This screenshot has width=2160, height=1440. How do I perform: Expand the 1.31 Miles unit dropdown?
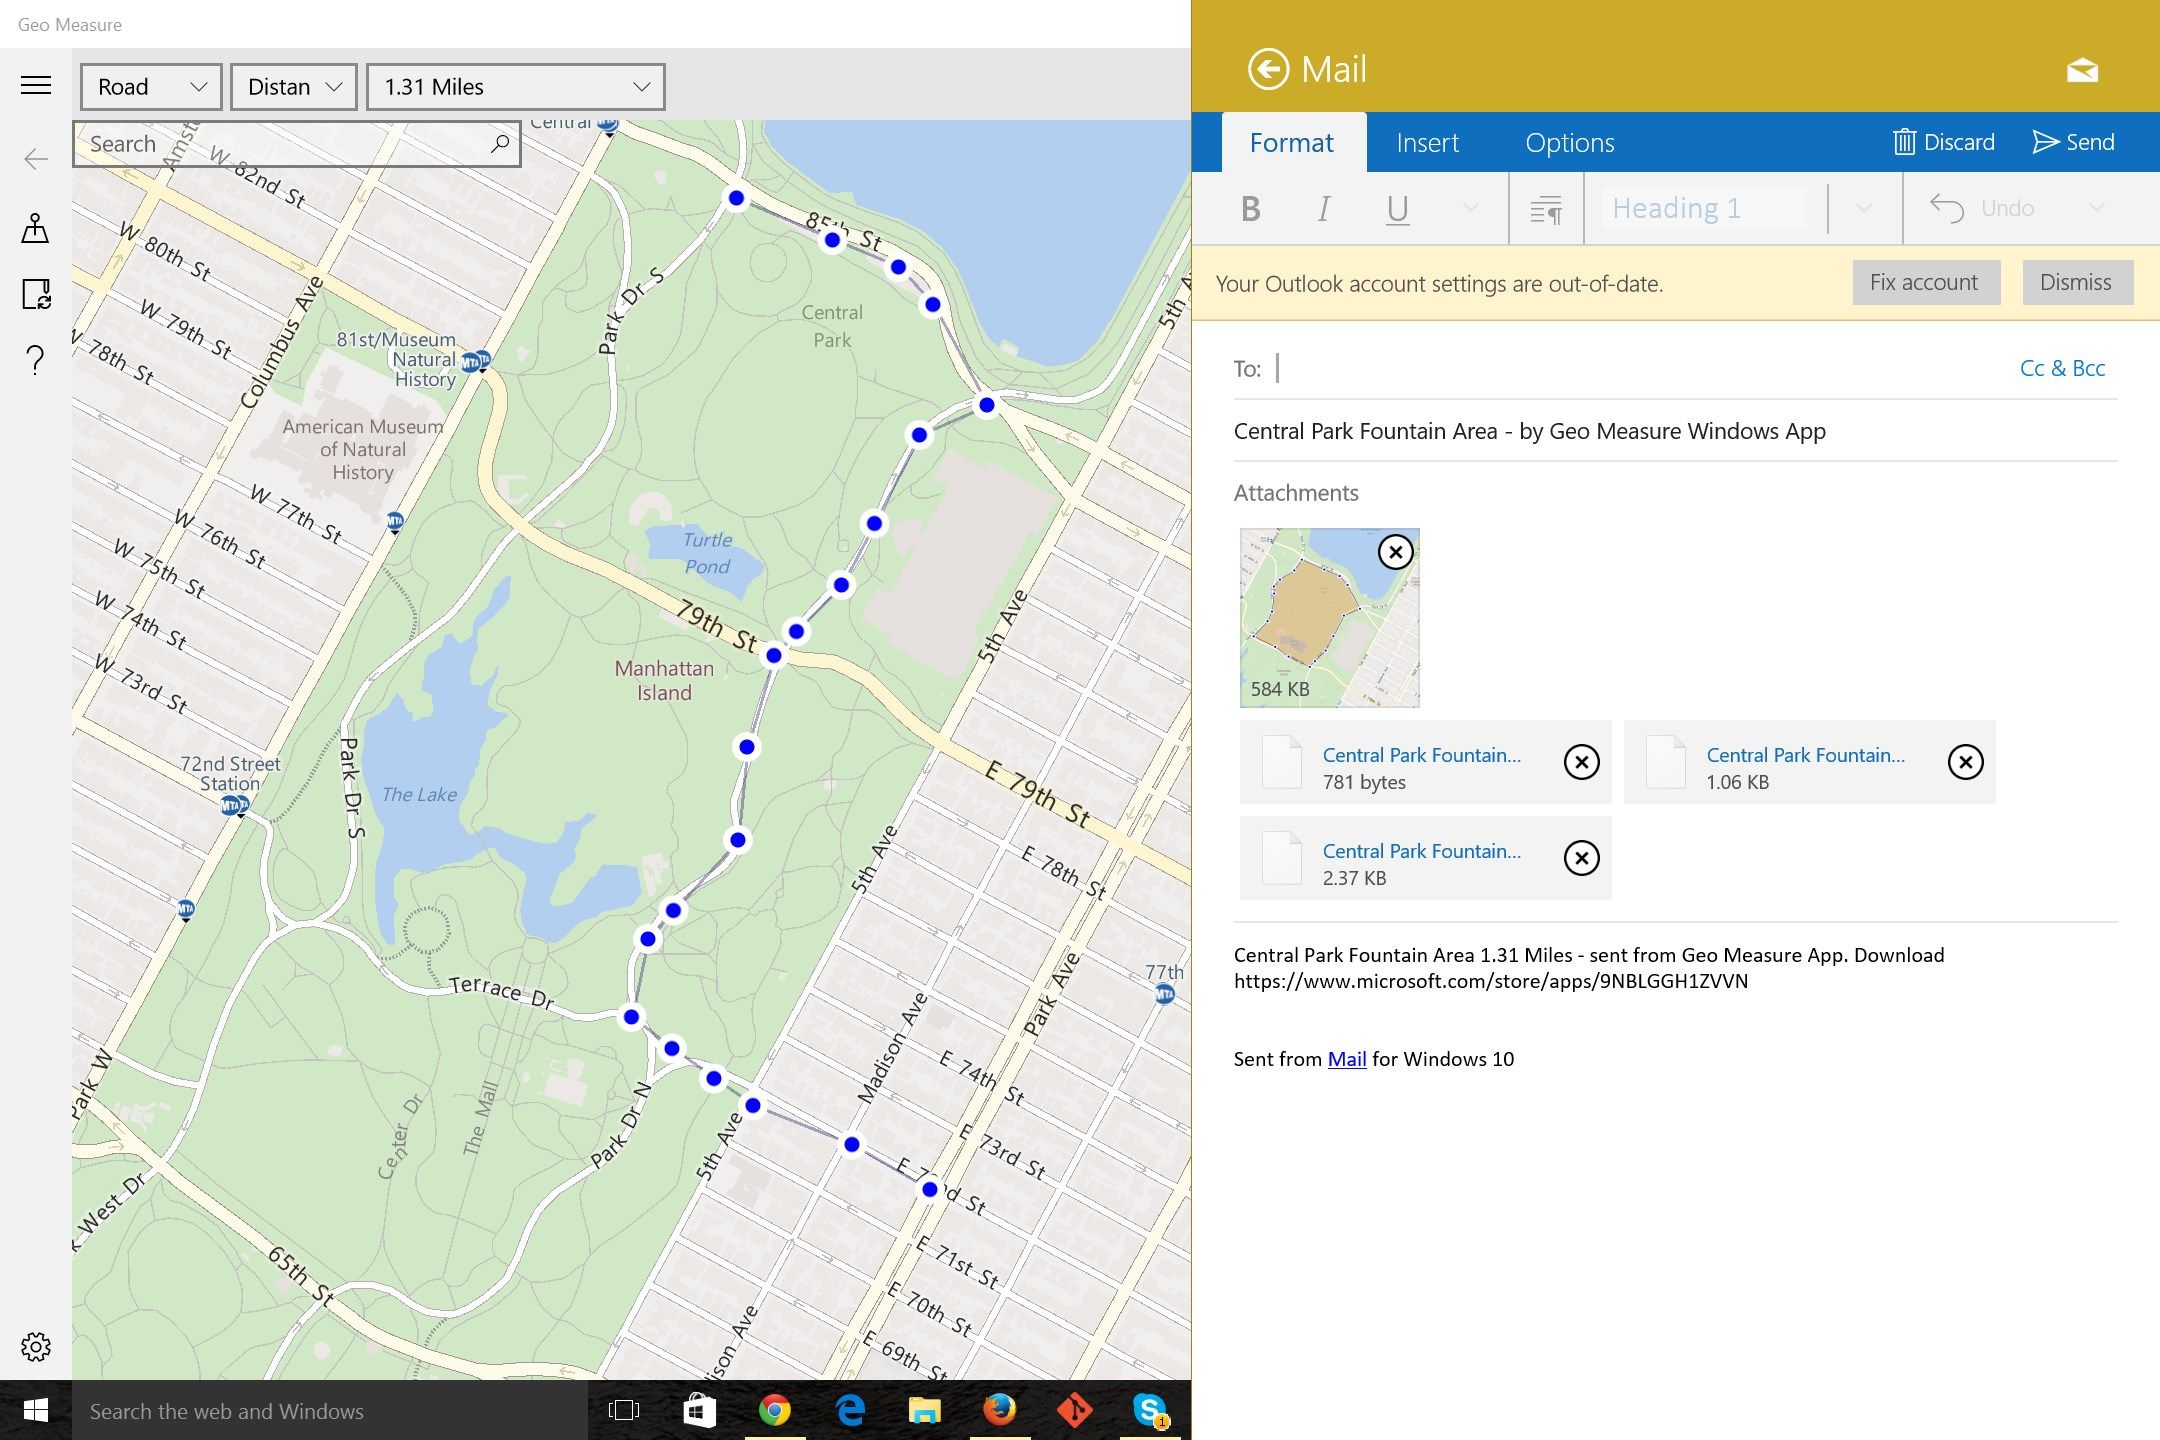click(641, 87)
